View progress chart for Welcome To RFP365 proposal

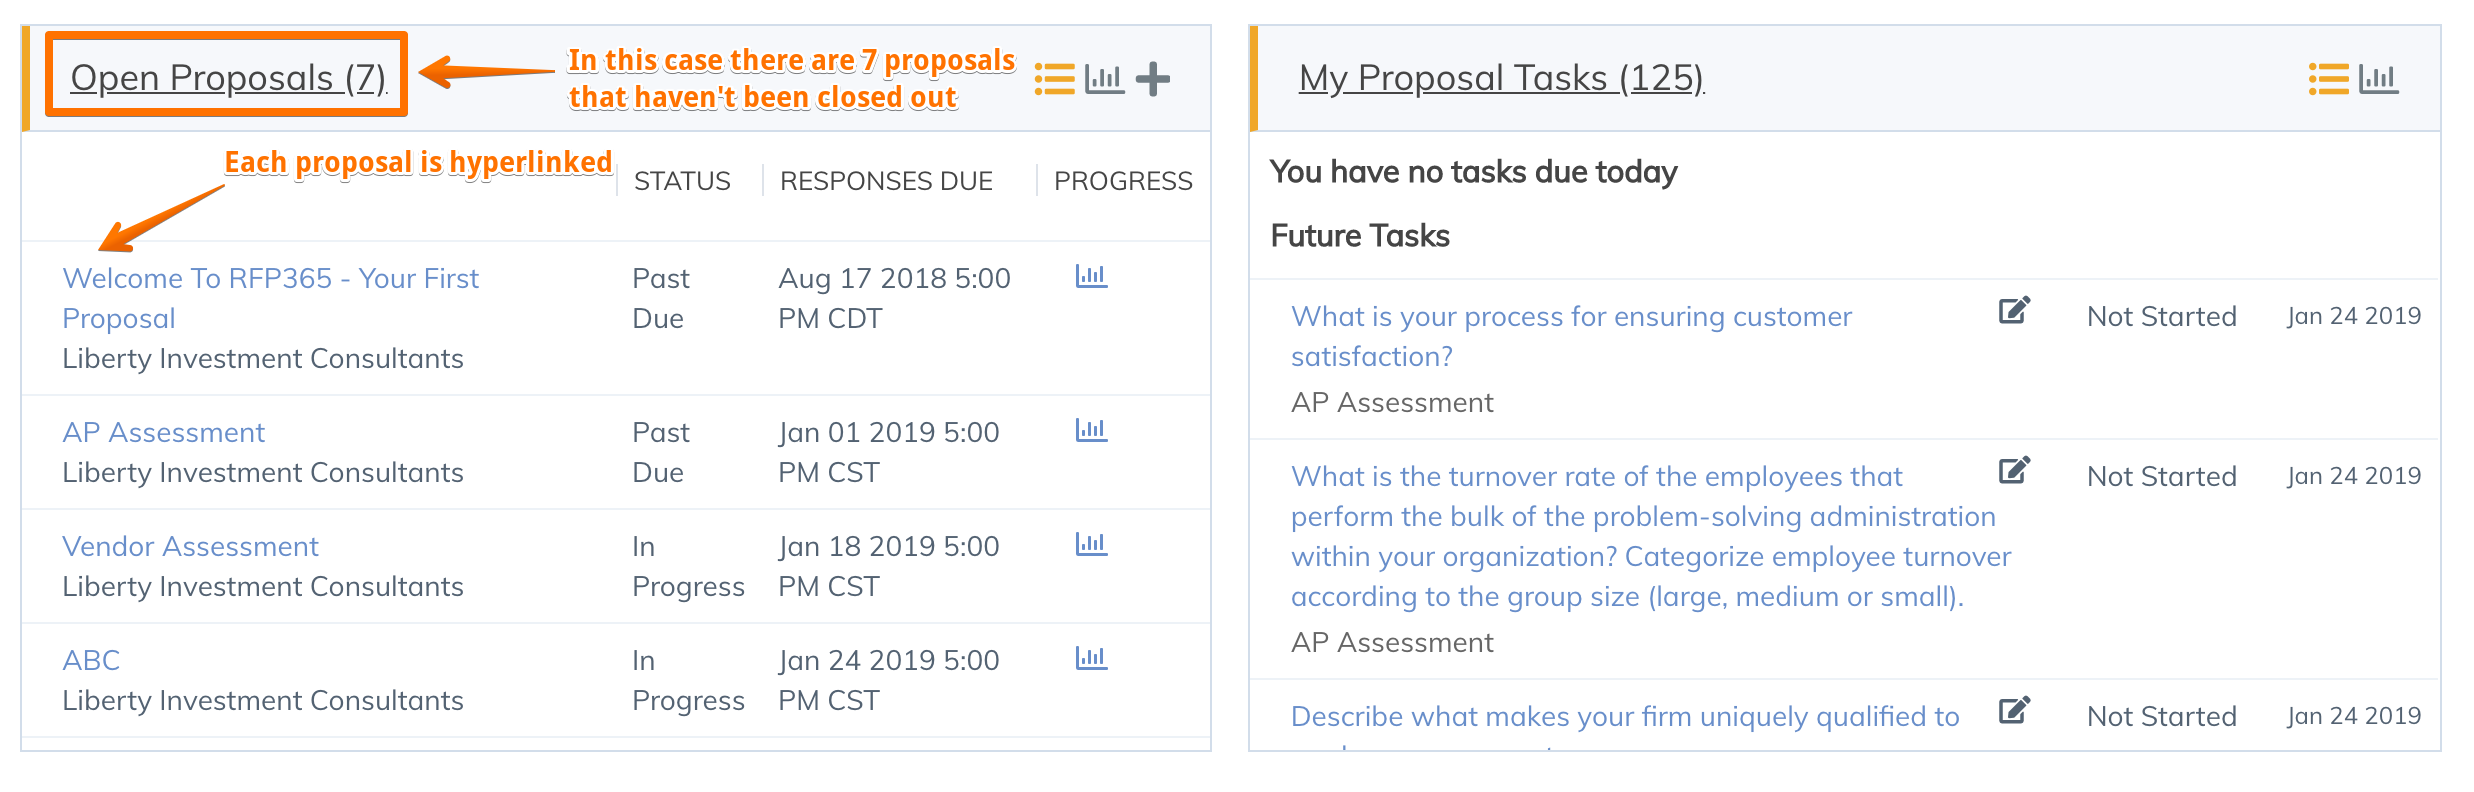1092,276
